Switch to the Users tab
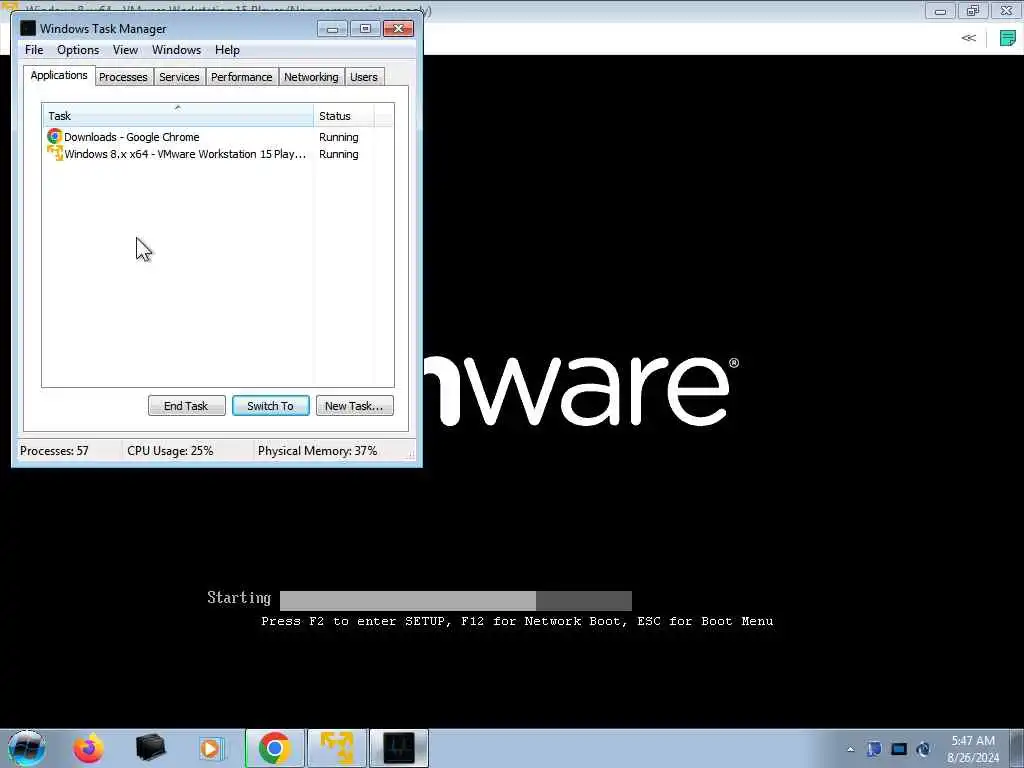Viewport: 1024px width, 768px height. pos(364,77)
